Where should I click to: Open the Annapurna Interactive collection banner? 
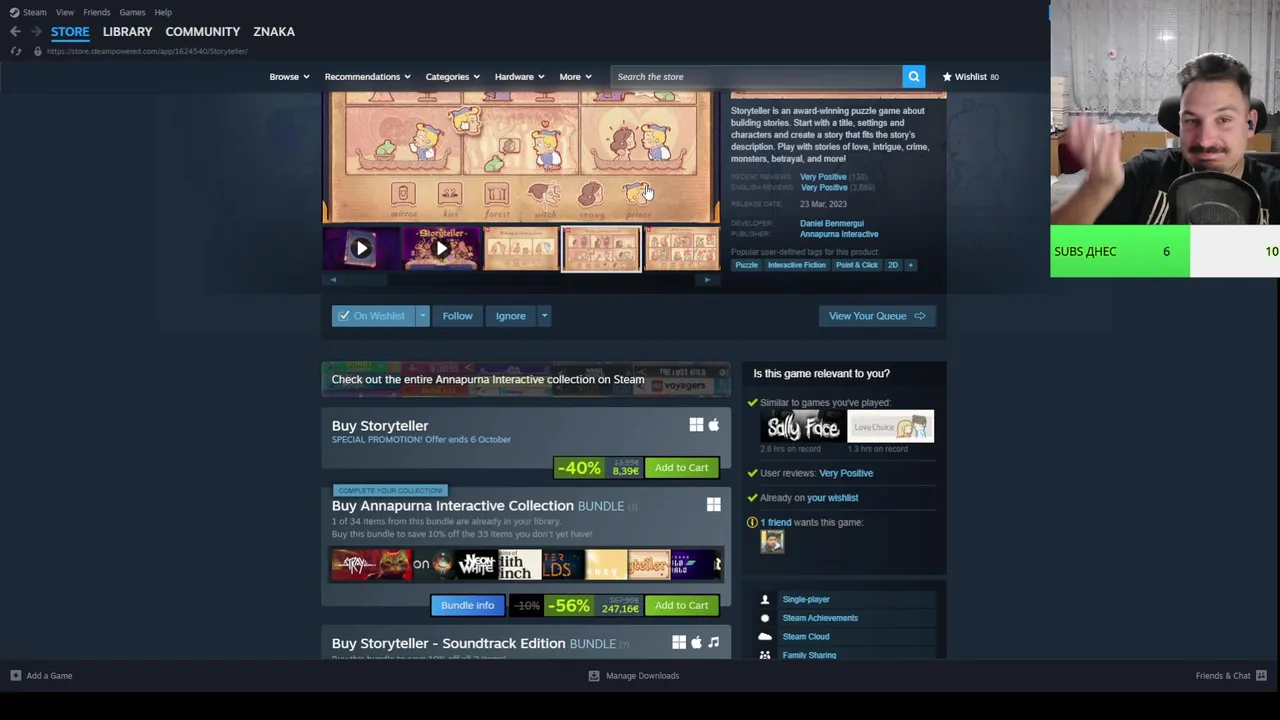[526, 379]
